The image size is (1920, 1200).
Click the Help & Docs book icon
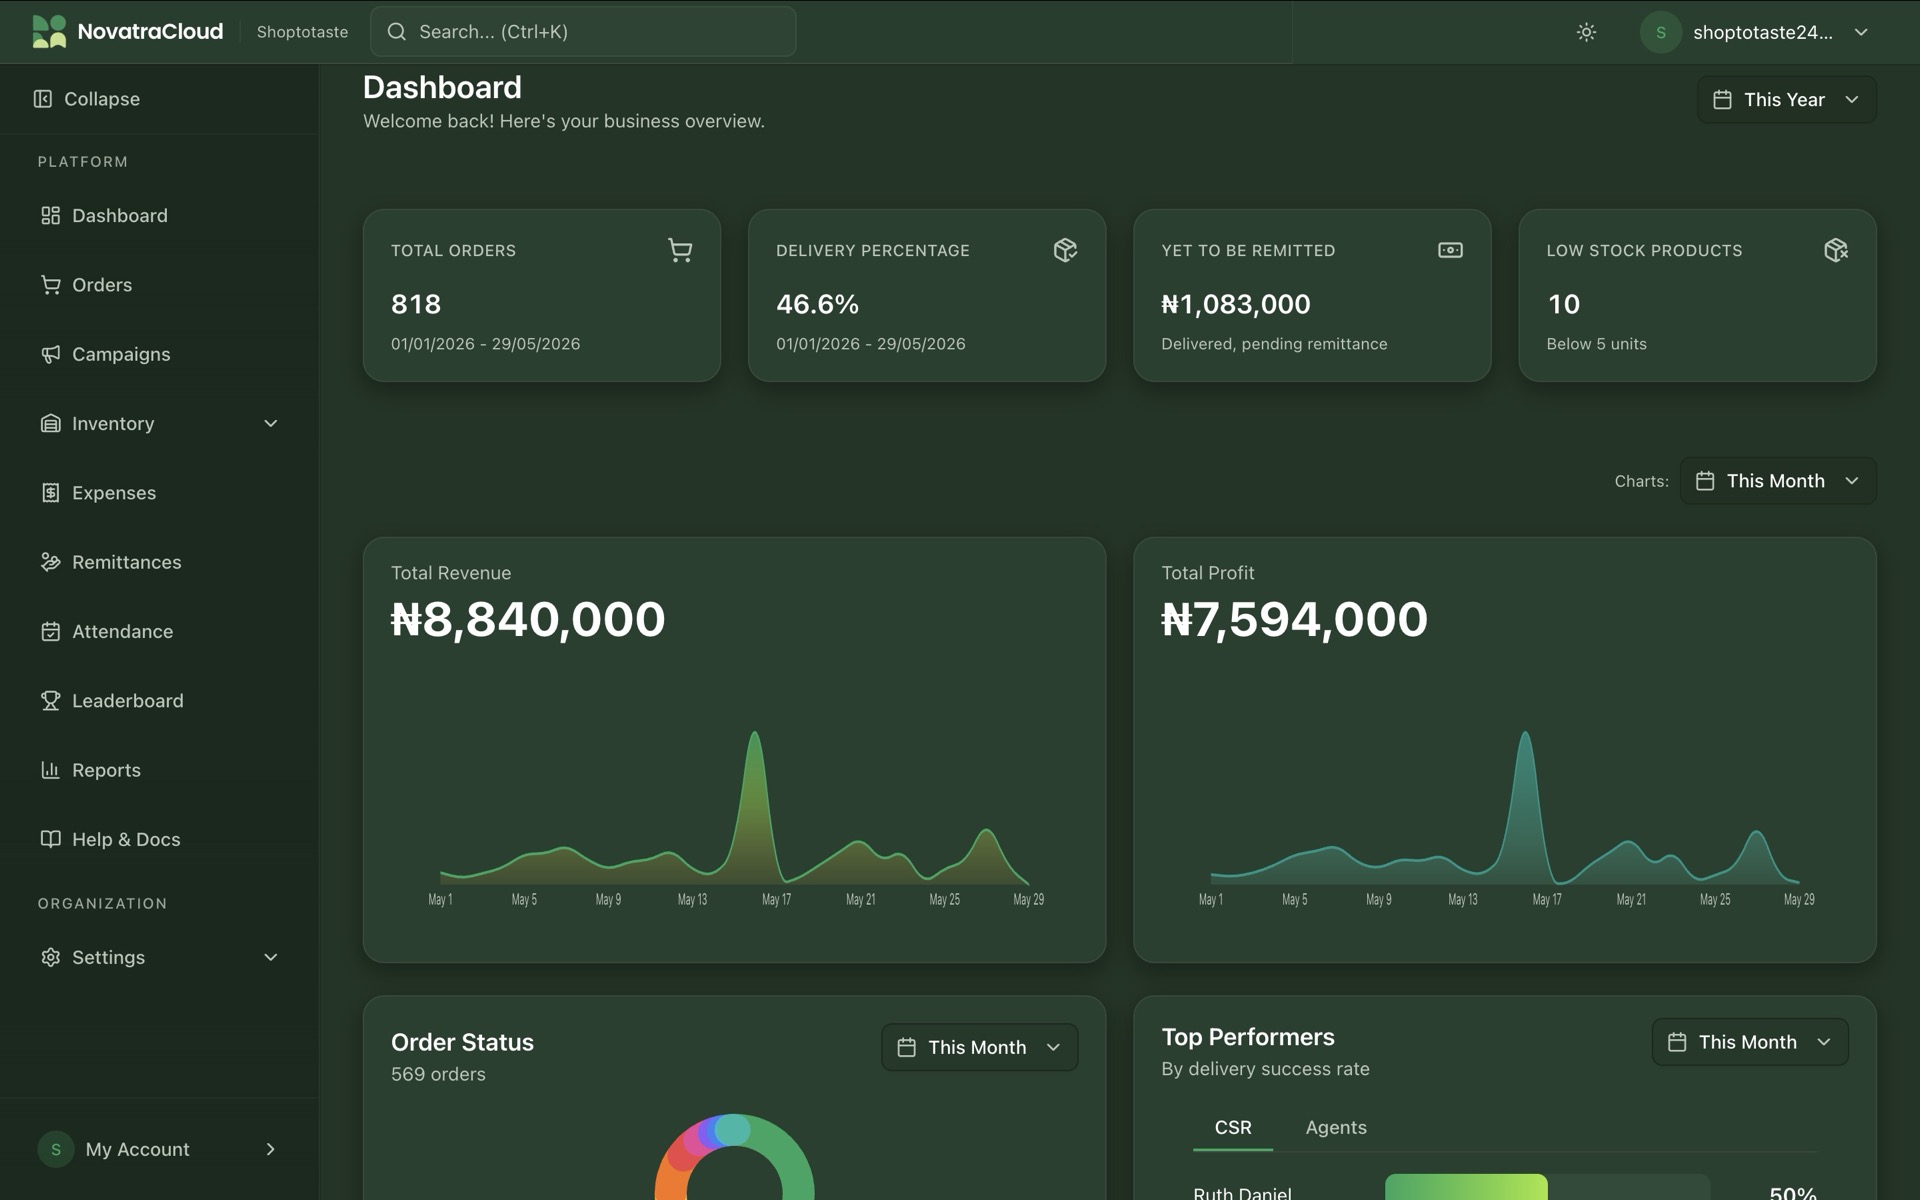(x=50, y=839)
